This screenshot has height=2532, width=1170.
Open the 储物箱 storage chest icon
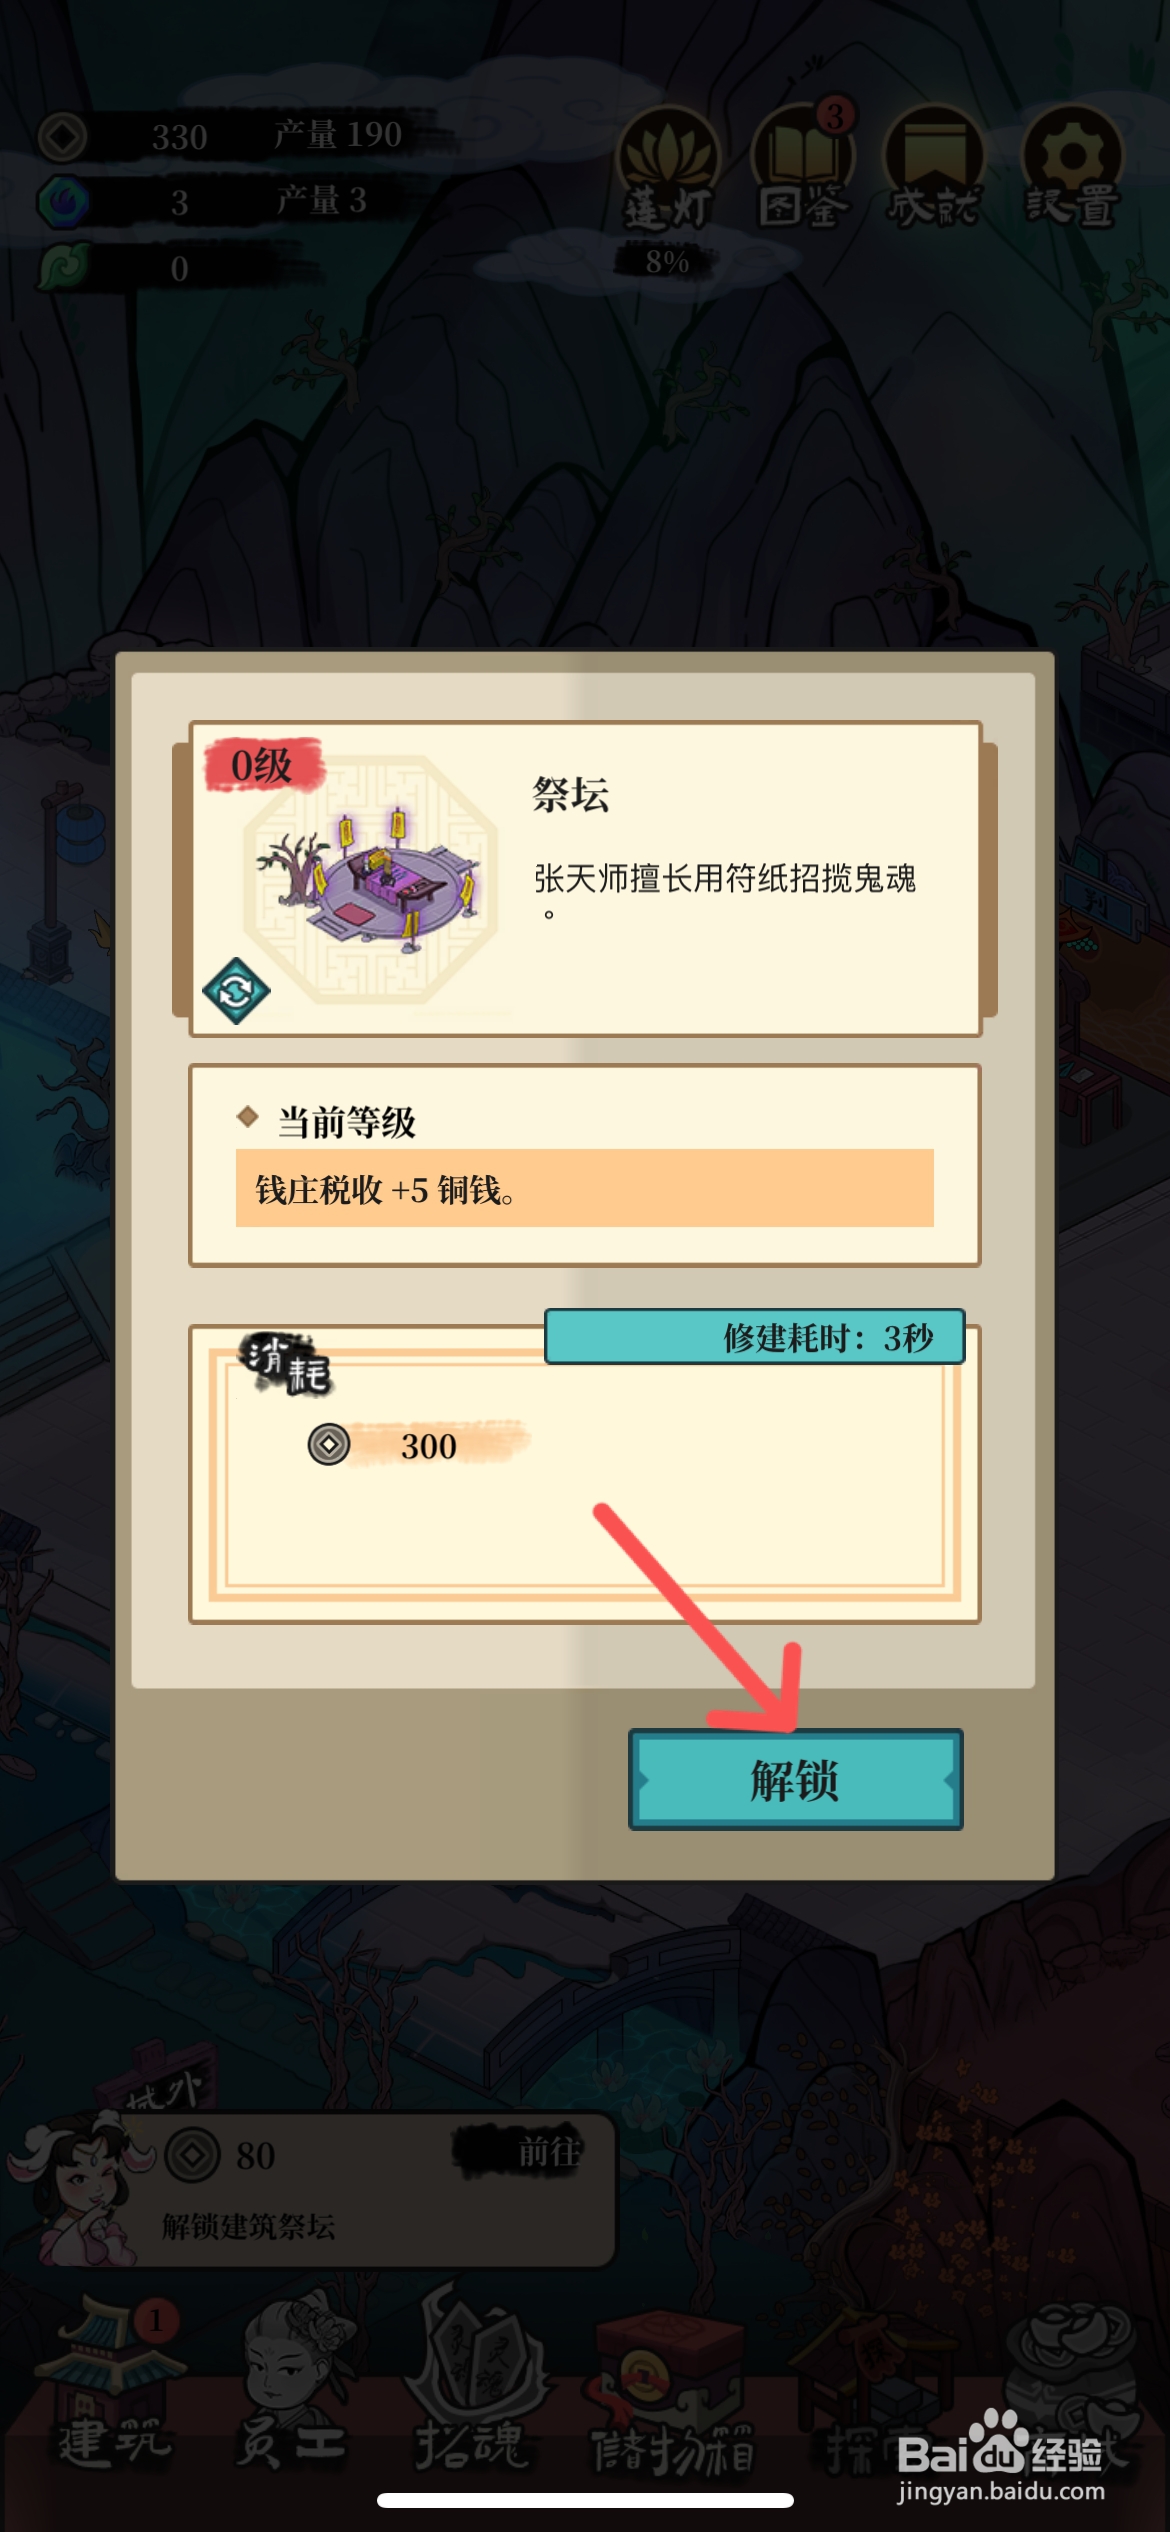click(x=672, y=2388)
